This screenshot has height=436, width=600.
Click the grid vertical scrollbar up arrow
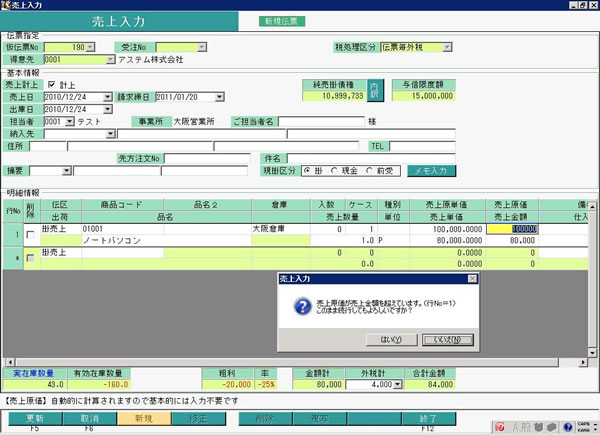[592, 206]
